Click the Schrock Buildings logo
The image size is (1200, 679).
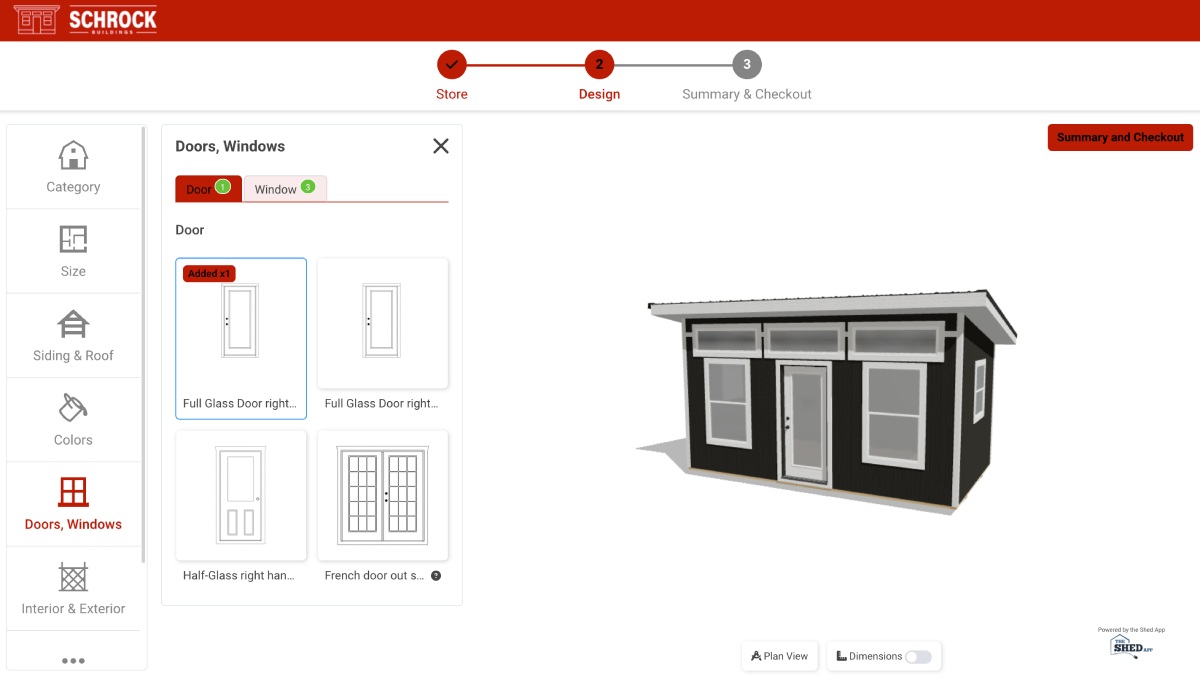[86, 20]
